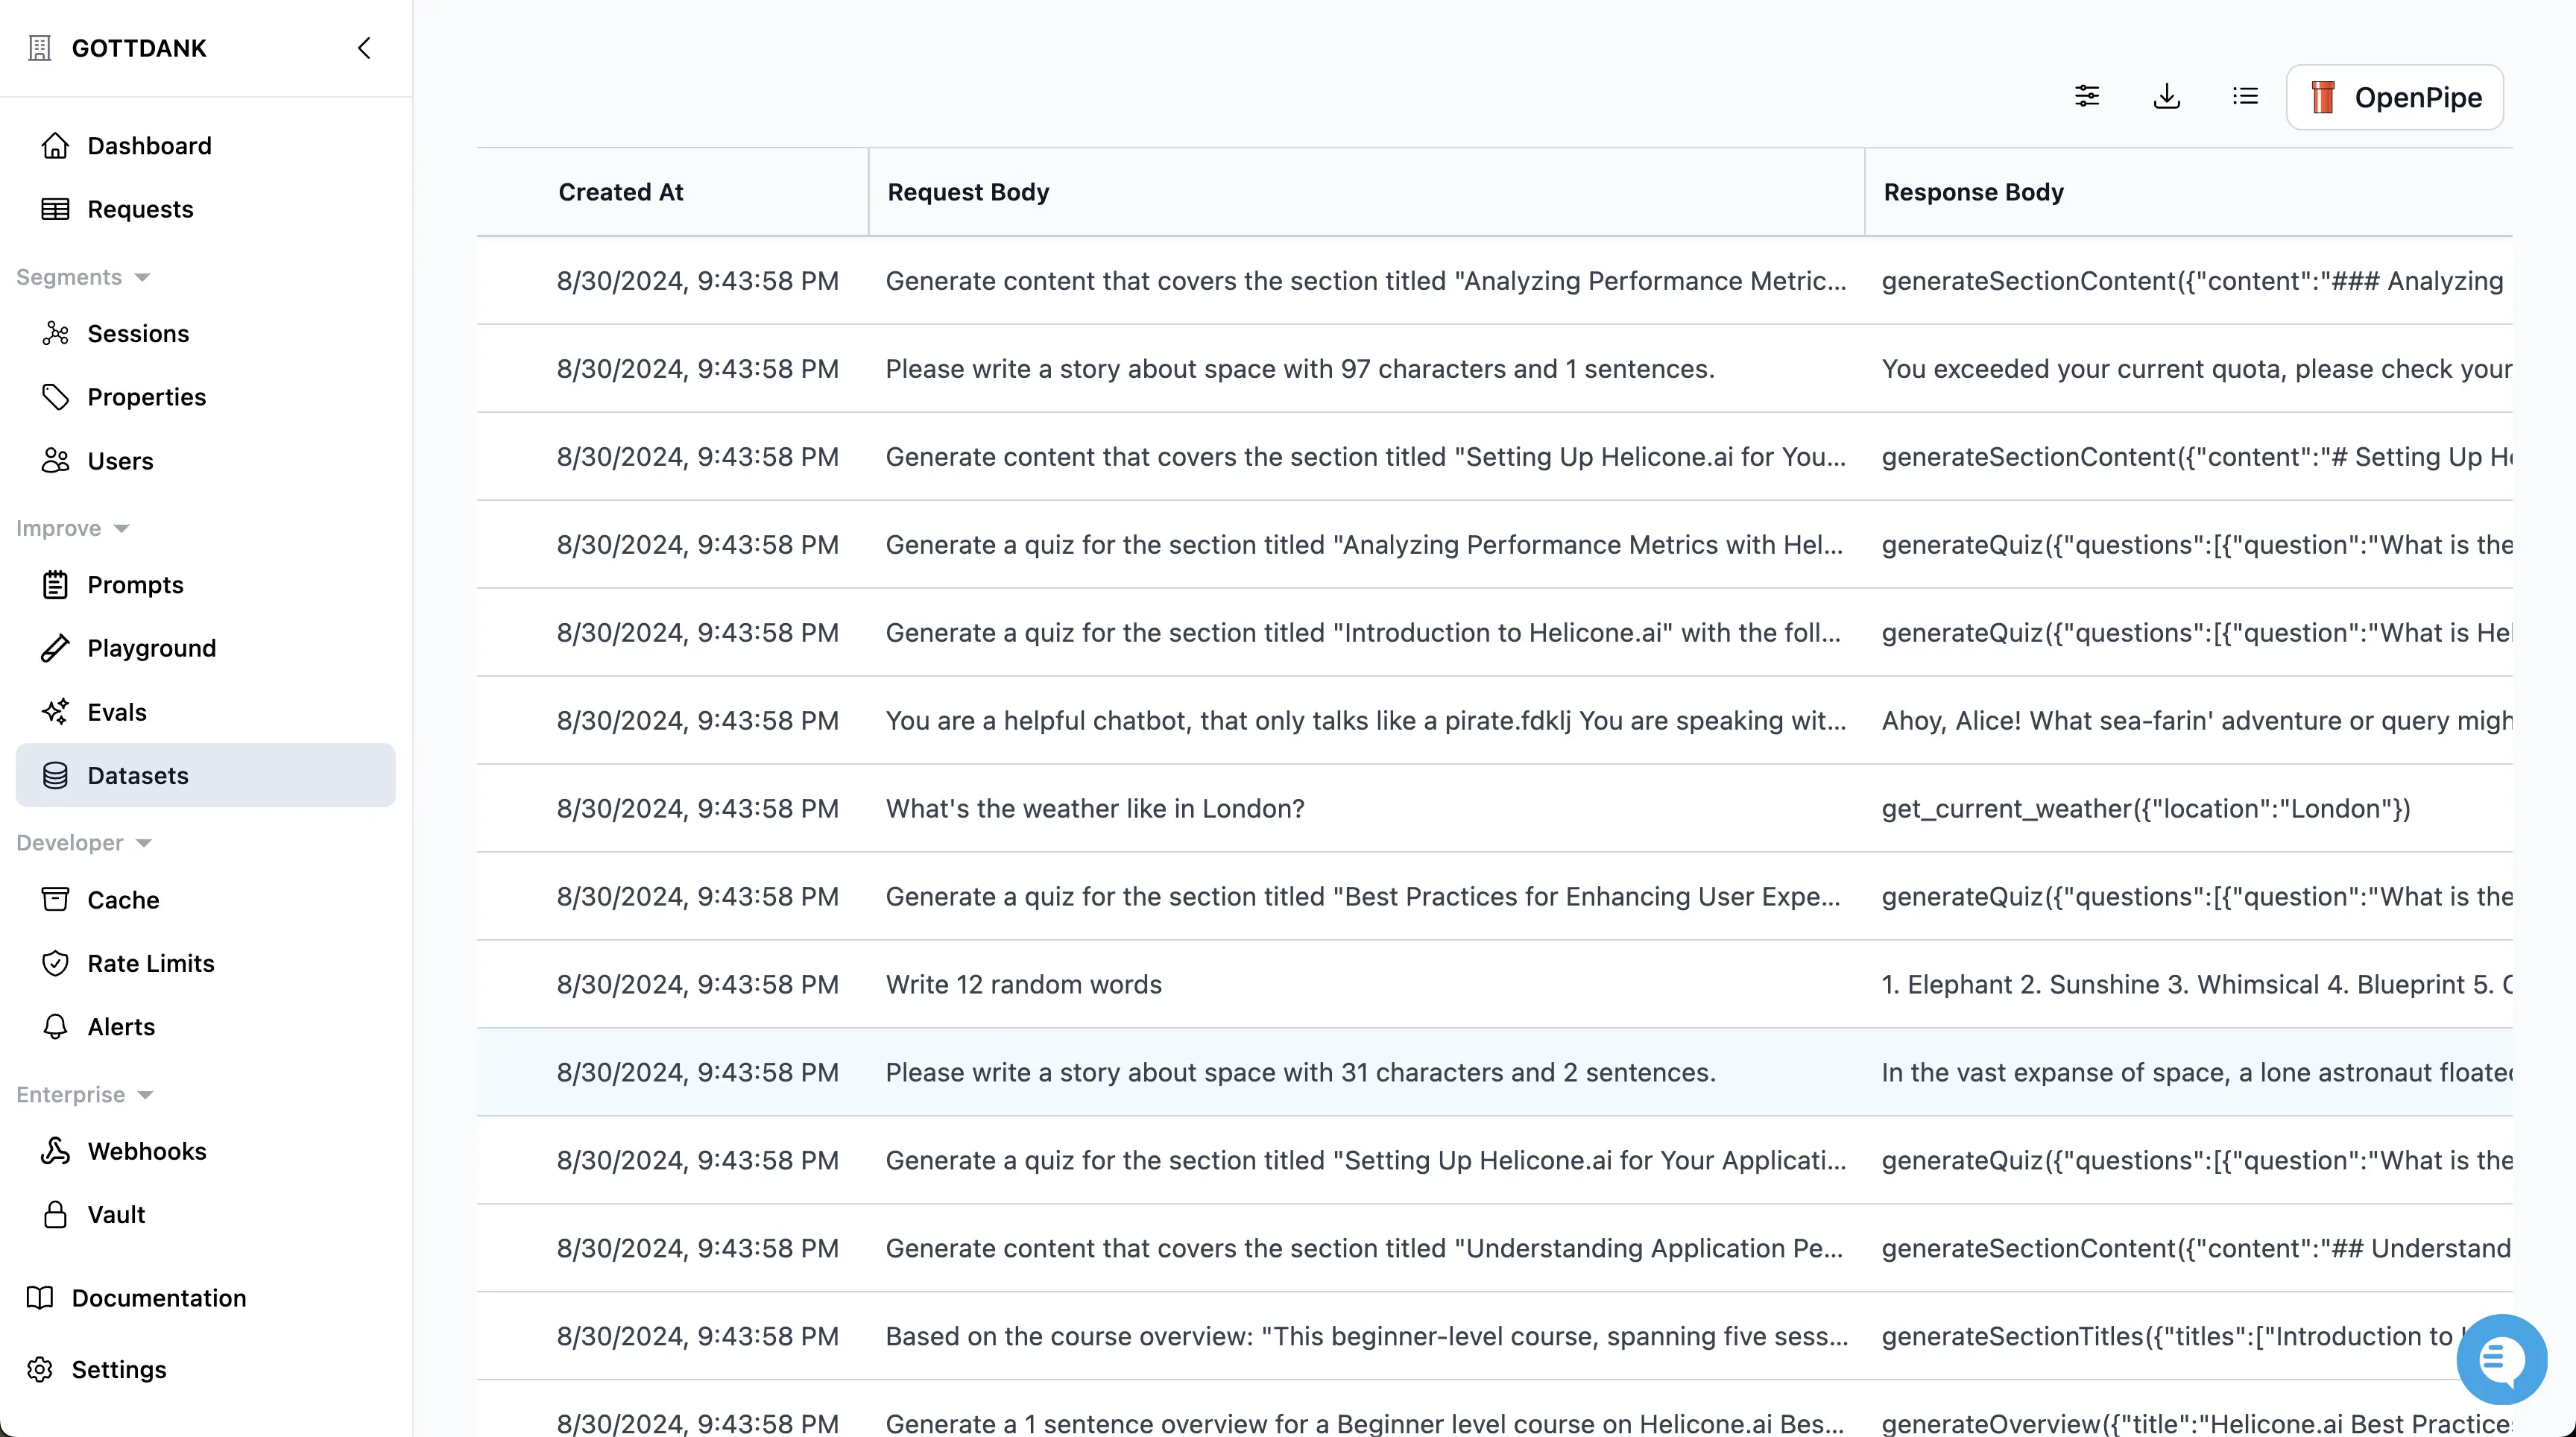Click the download export icon
The width and height of the screenshot is (2576, 1437).
(x=2166, y=96)
